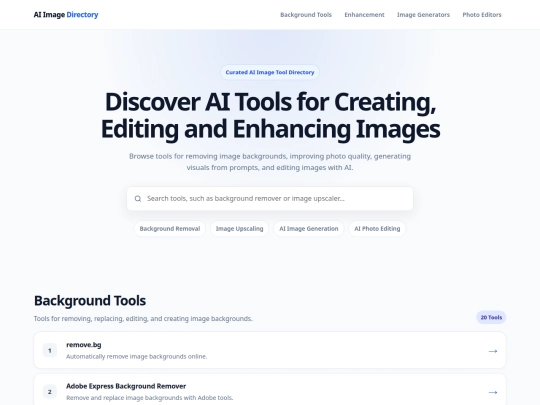Click 'Automatically remove image backgrounds online.' description
540x405 pixels.
tap(136, 356)
